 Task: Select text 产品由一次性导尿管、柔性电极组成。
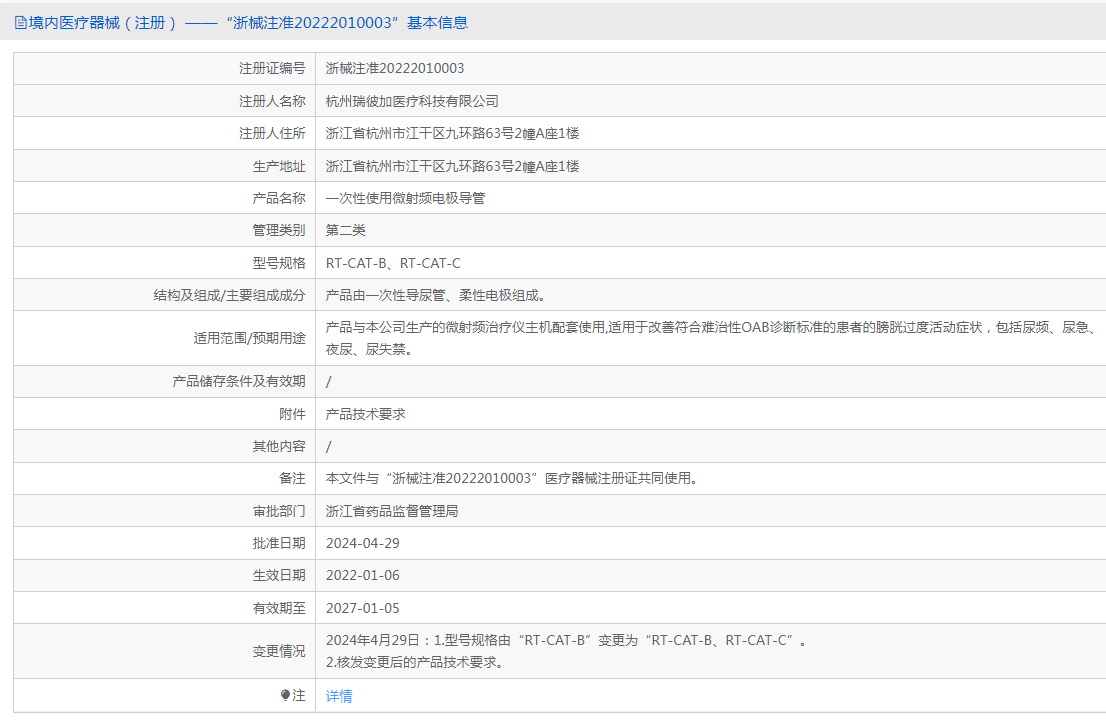point(435,295)
